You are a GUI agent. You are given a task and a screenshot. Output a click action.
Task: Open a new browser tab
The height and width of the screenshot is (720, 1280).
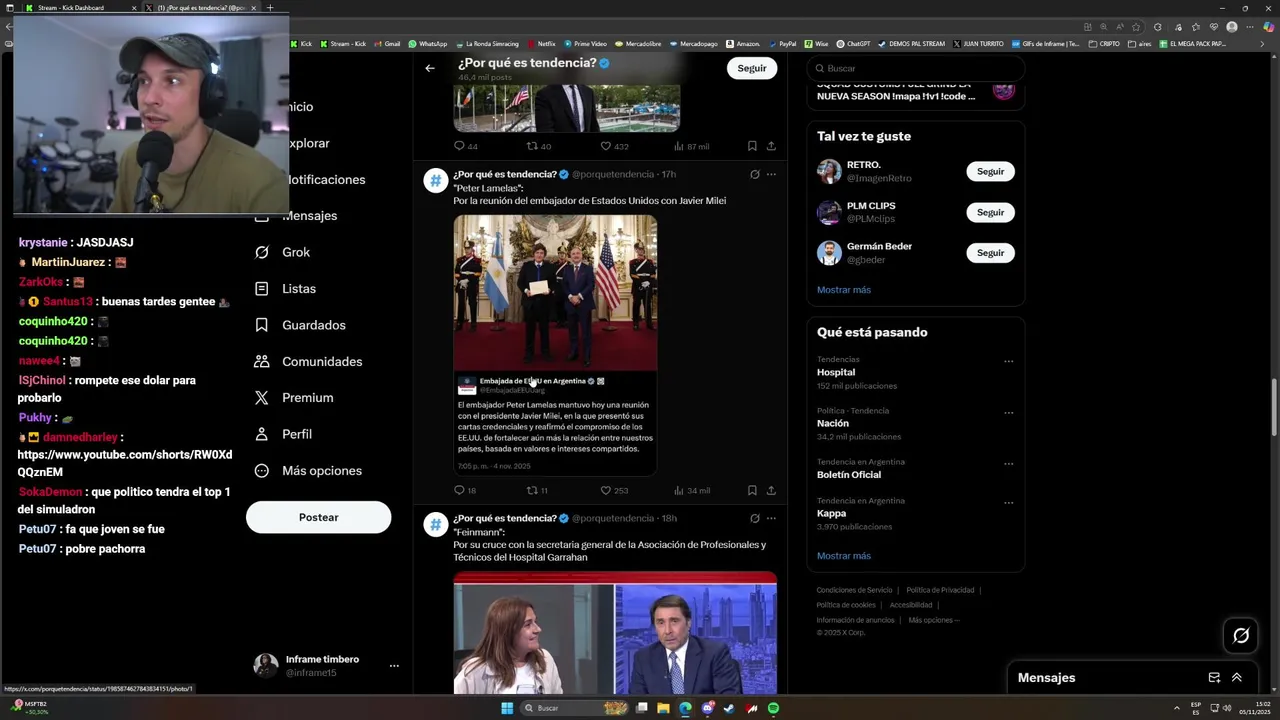[x=269, y=8]
